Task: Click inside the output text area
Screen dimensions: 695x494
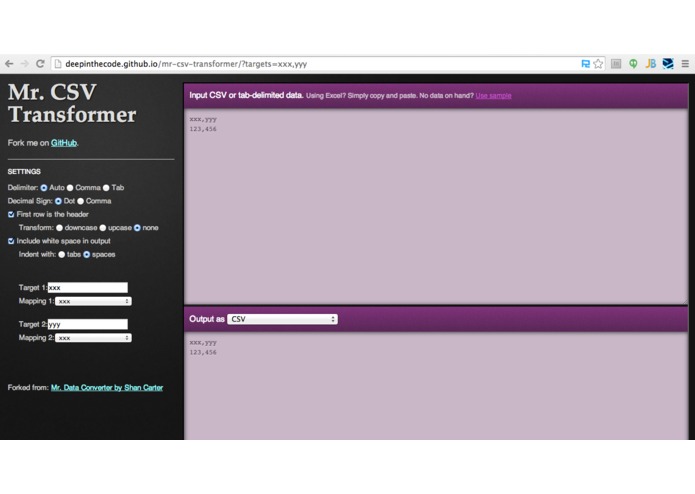Action: pyautogui.click(x=436, y=386)
